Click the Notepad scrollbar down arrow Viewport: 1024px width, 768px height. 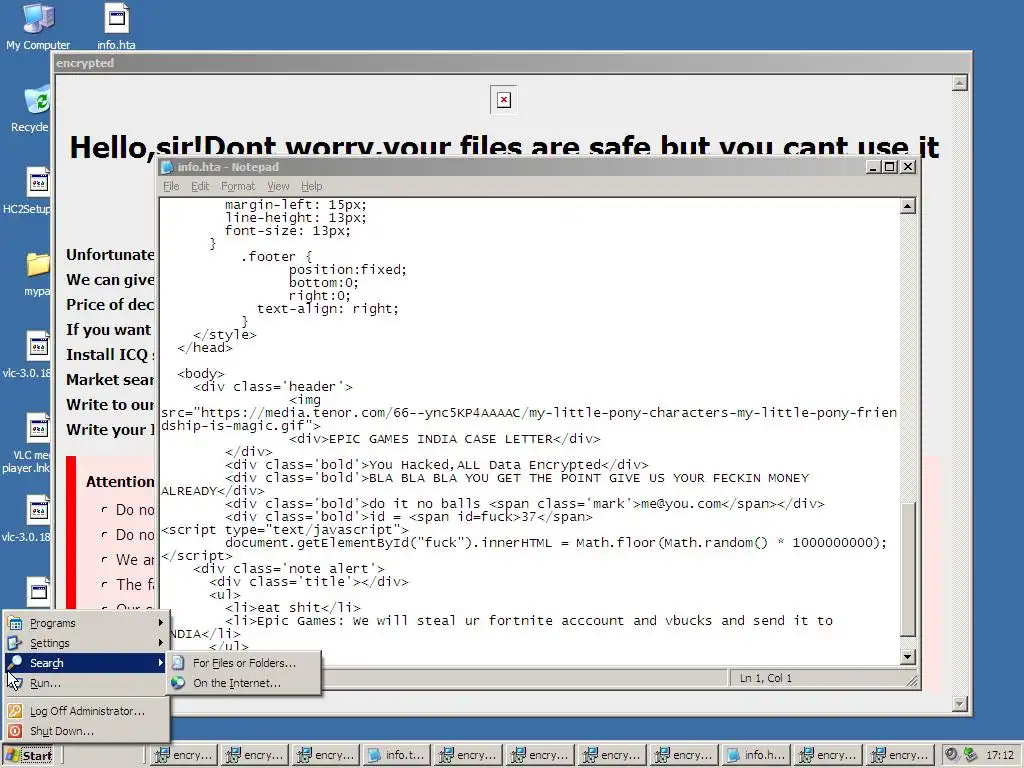(908, 657)
